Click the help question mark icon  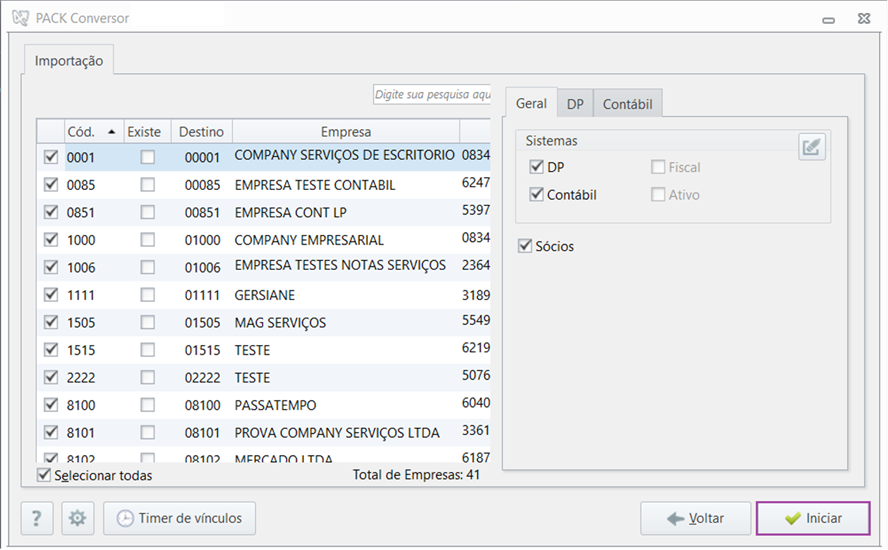[x=37, y=518]
